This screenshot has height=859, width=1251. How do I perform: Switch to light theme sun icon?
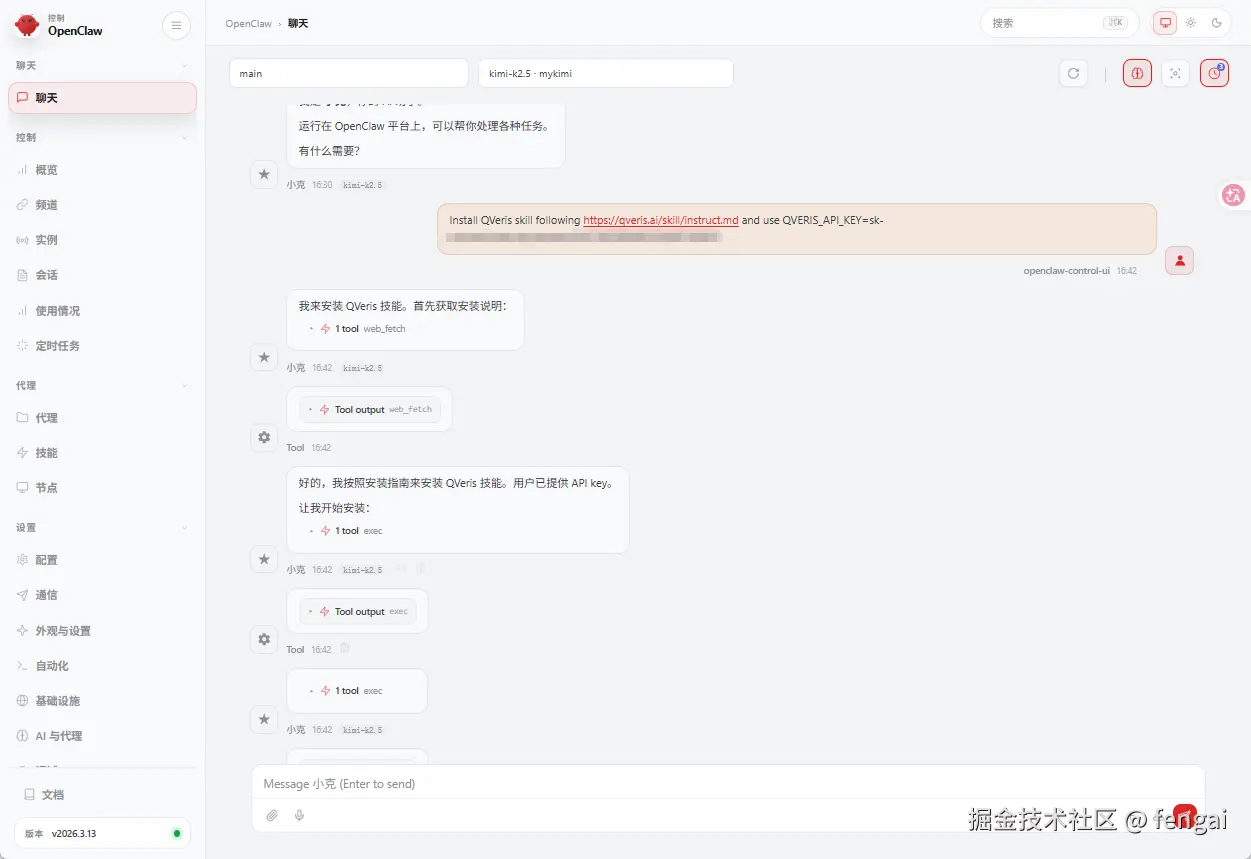(x=1191, y=23)
